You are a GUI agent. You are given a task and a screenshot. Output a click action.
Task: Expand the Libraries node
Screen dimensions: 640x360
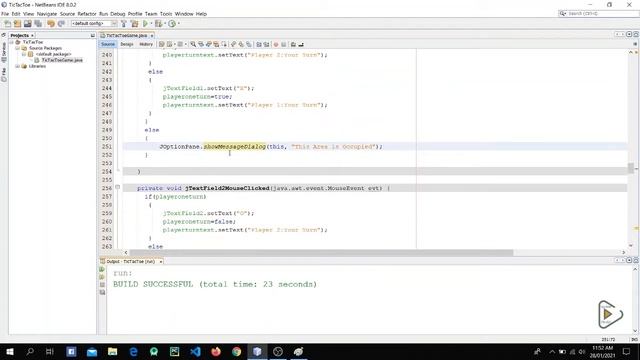18,66
